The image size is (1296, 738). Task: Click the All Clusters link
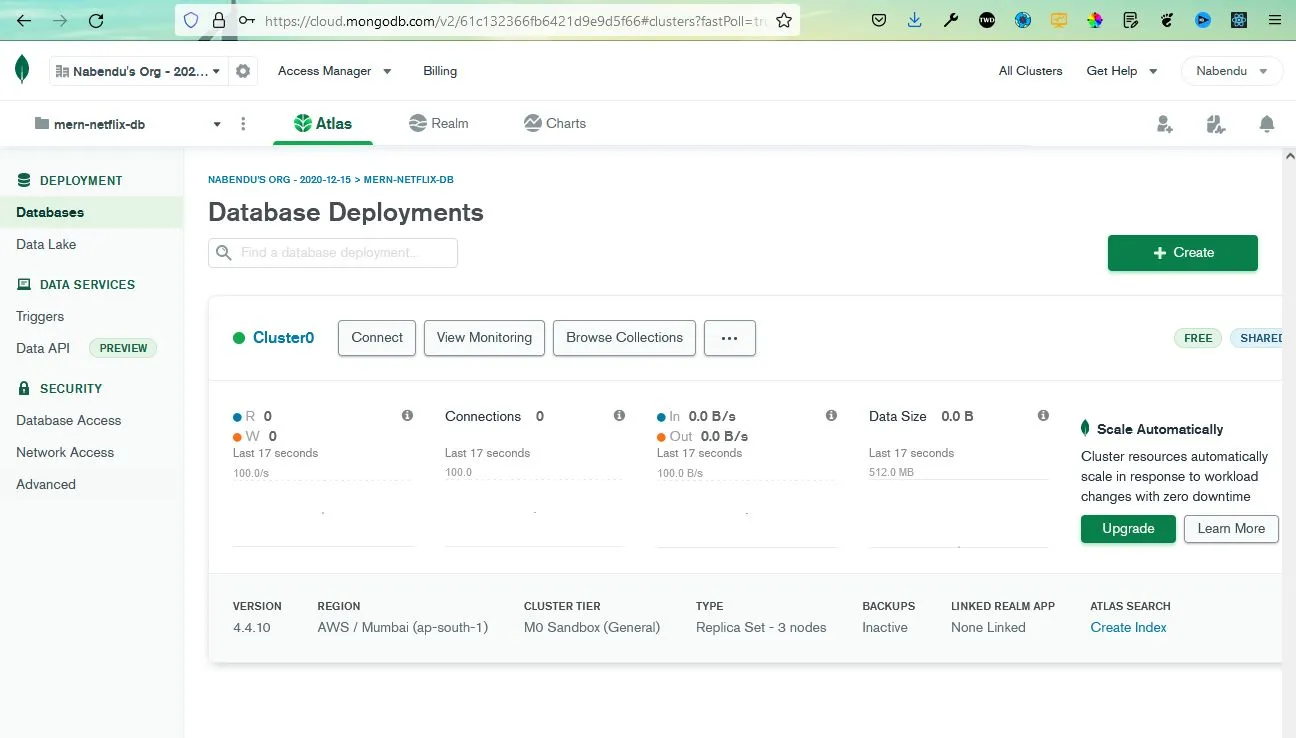(x=1030, y=71)
